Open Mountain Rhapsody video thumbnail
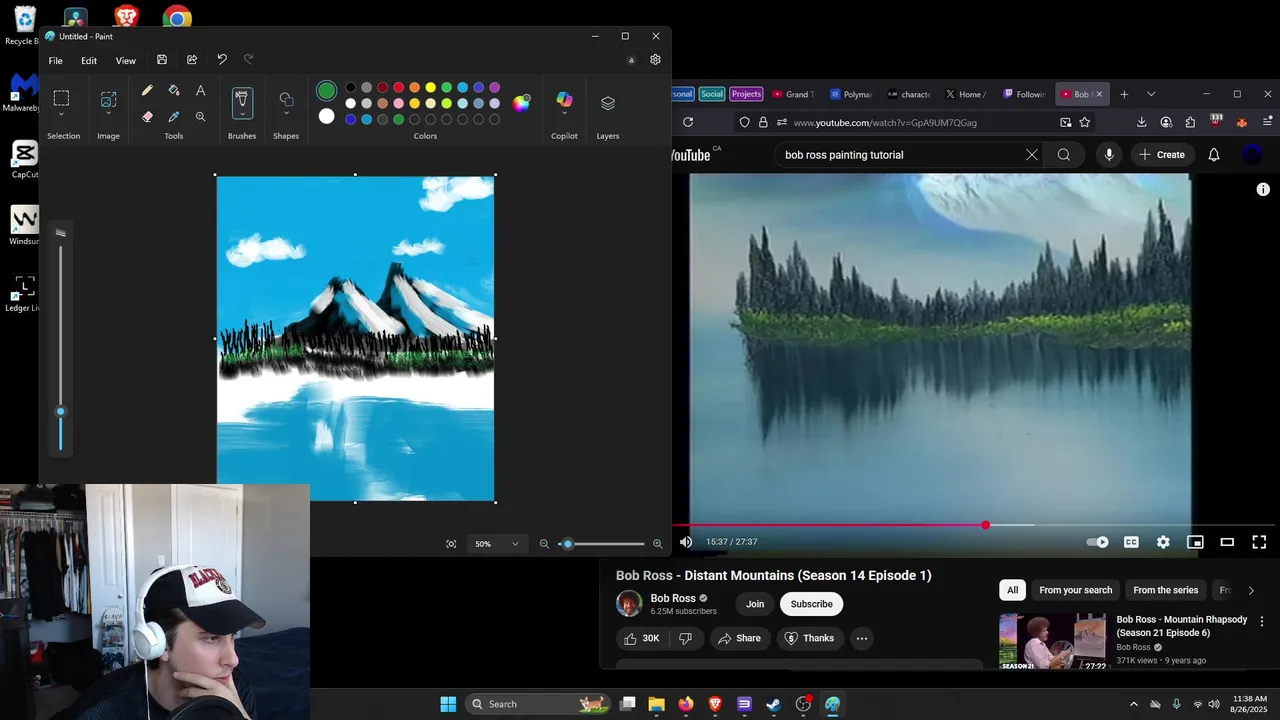This screenshot has height=720, width=1280. point(1053,641)
